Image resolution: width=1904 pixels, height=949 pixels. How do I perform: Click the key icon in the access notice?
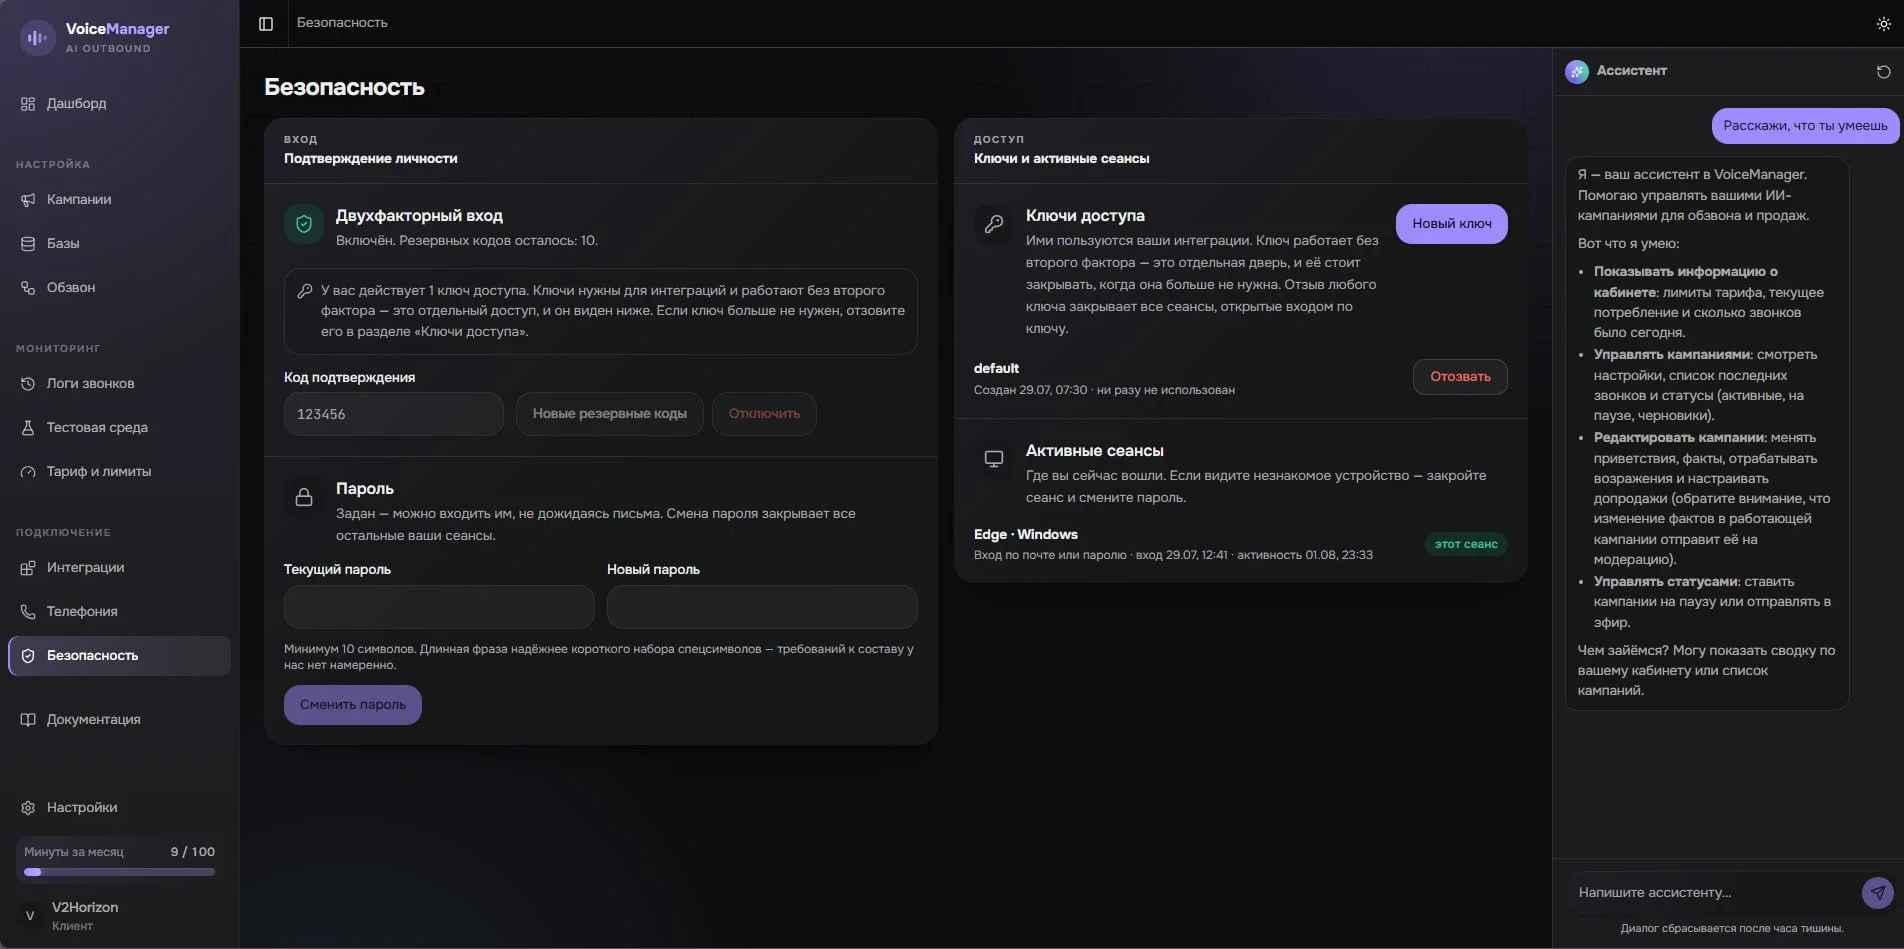[305, 291]
